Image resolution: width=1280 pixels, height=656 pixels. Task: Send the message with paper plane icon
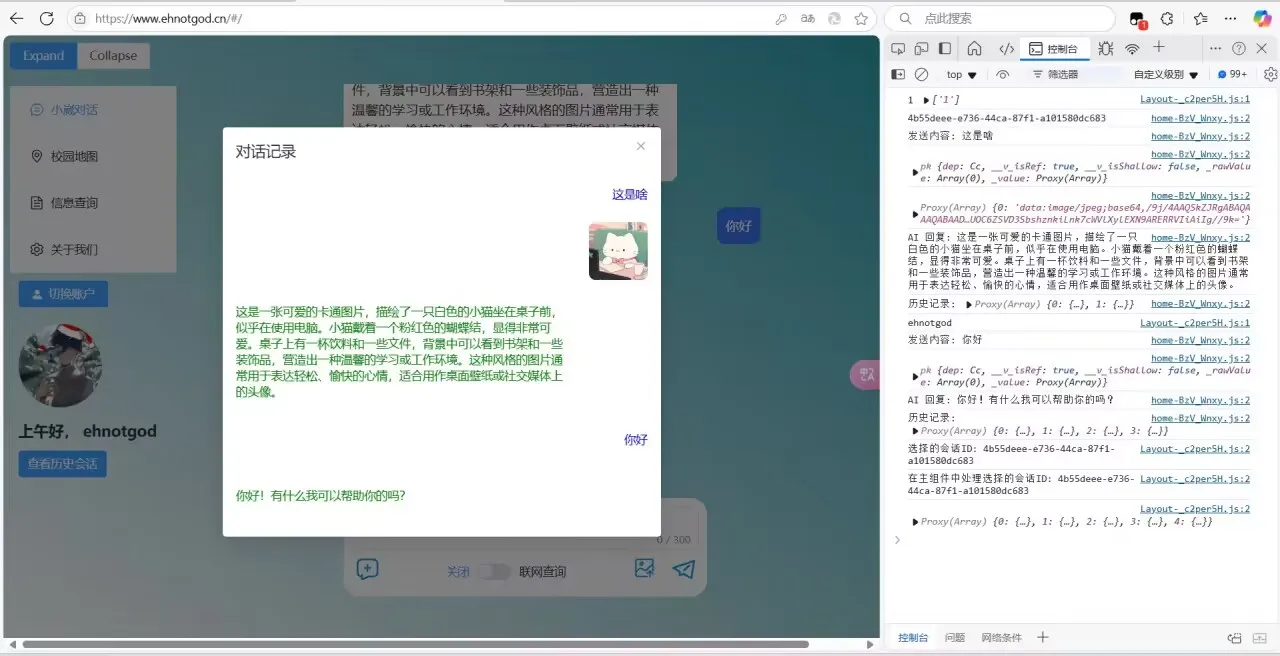683,569
